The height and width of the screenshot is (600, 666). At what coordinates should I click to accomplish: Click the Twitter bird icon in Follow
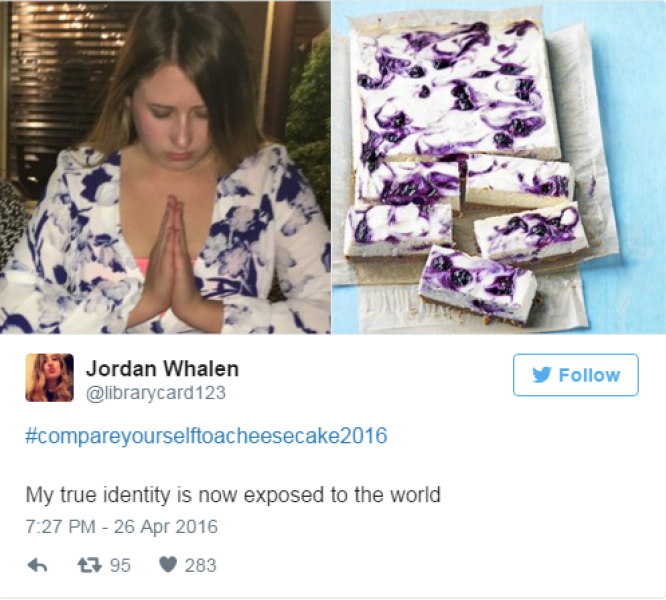click(x=542, y=375)
